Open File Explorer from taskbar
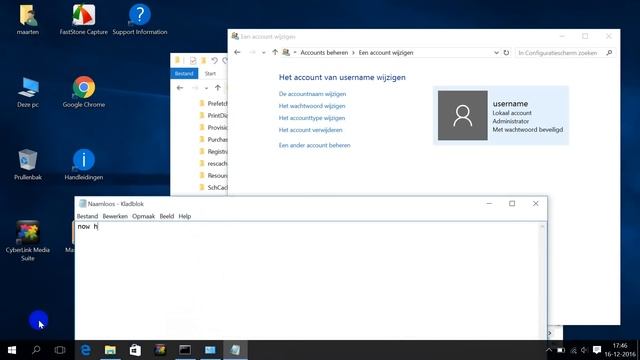The width and height of the screenshot is (640, 360). (x=110, y=350)
